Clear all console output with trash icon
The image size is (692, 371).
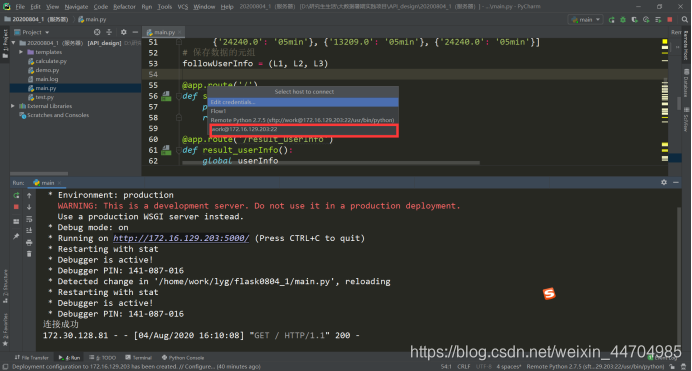[x=29, y=254]
